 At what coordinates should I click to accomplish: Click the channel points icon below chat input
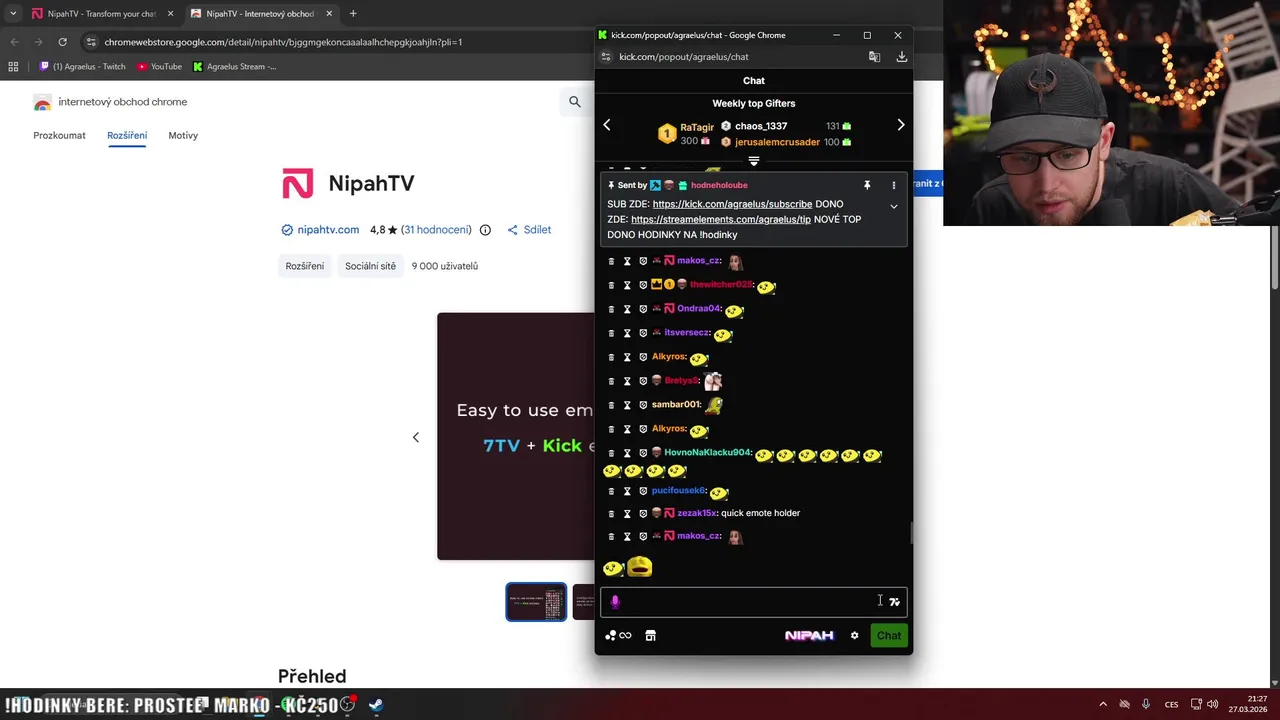pyautogui.click(x=611, y=635)
